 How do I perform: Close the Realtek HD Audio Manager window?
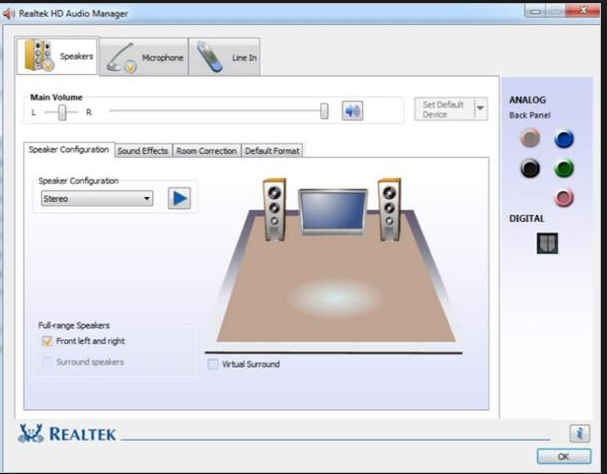point(583,11)
